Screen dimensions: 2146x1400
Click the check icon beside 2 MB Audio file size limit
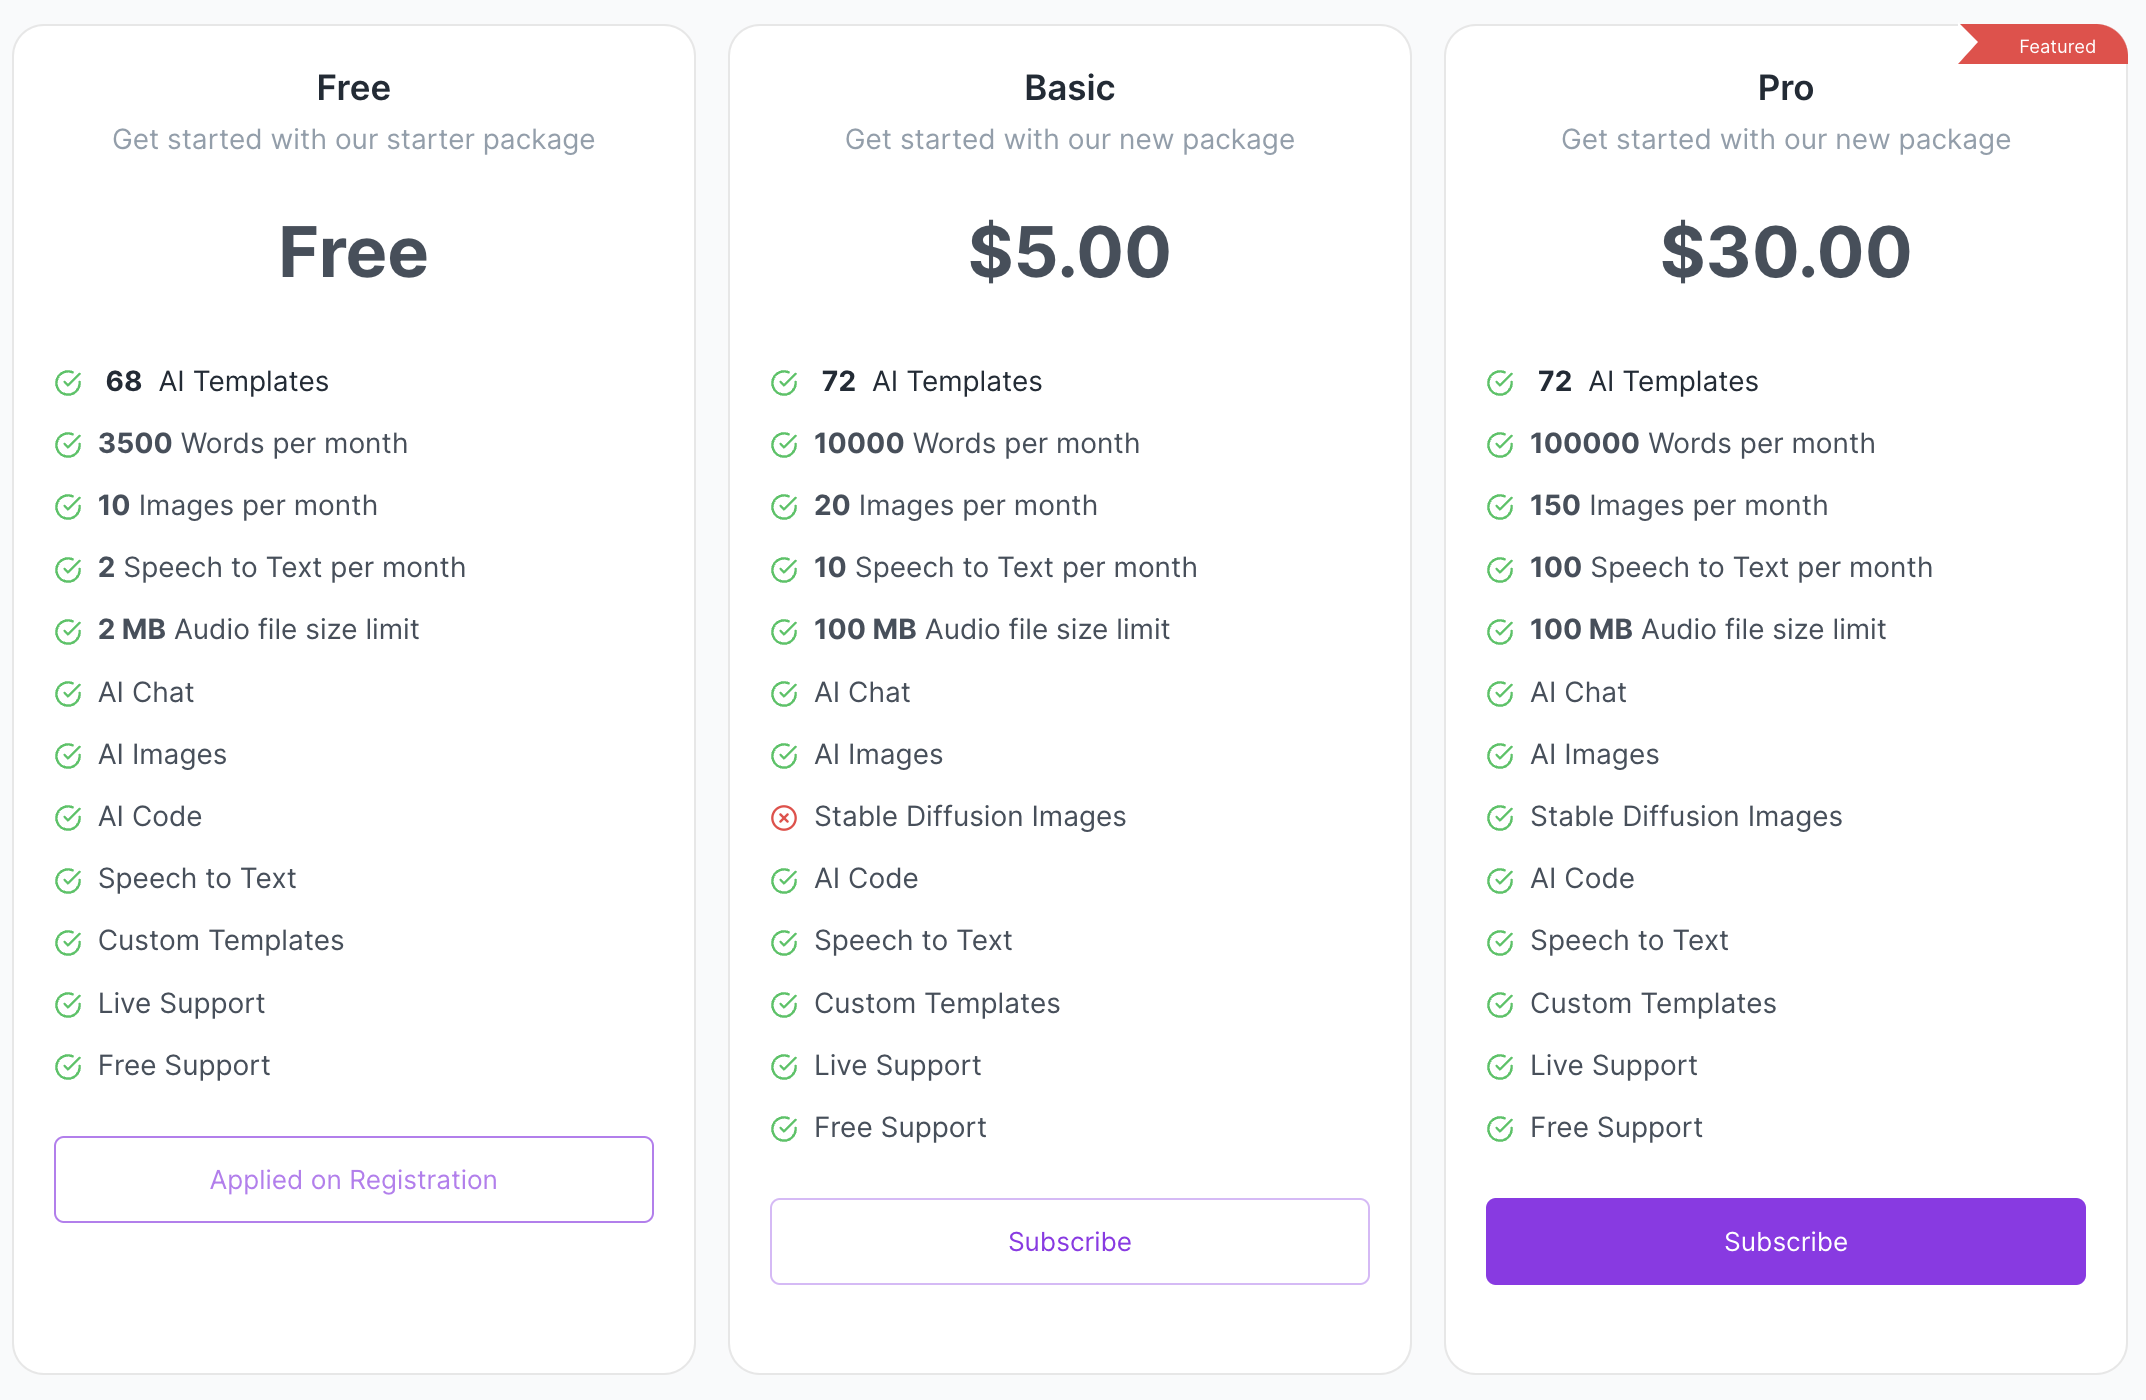click(68, 631)
